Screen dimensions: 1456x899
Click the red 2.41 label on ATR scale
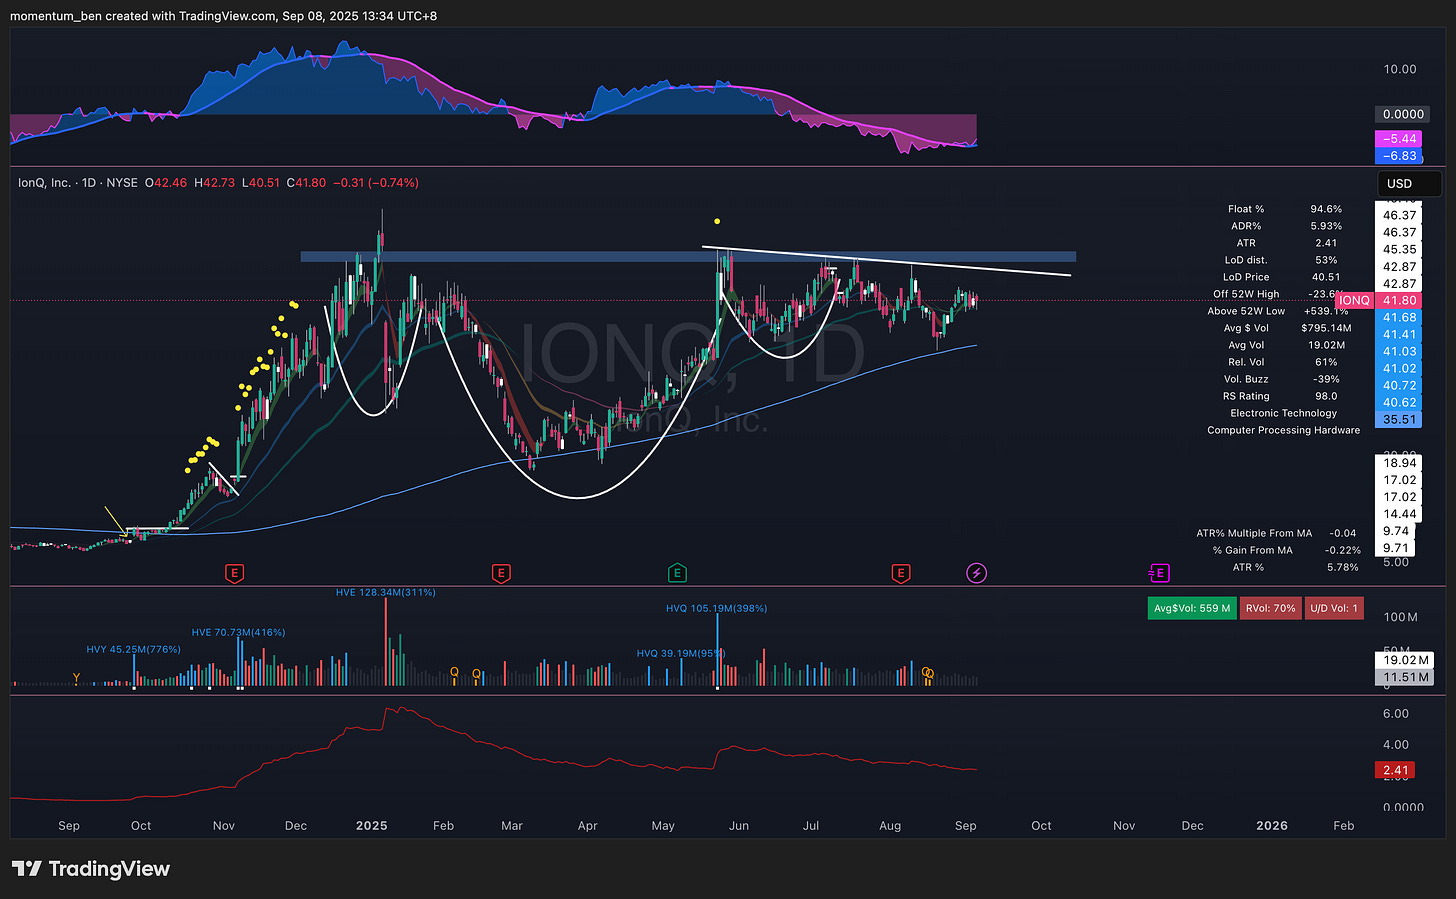pyautogui.click(x=1395, y=770)
